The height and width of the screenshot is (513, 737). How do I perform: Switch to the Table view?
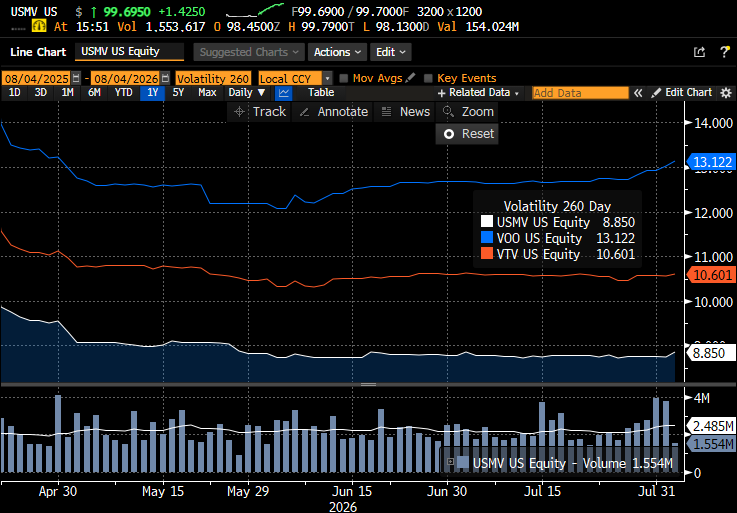click(321, 93)
